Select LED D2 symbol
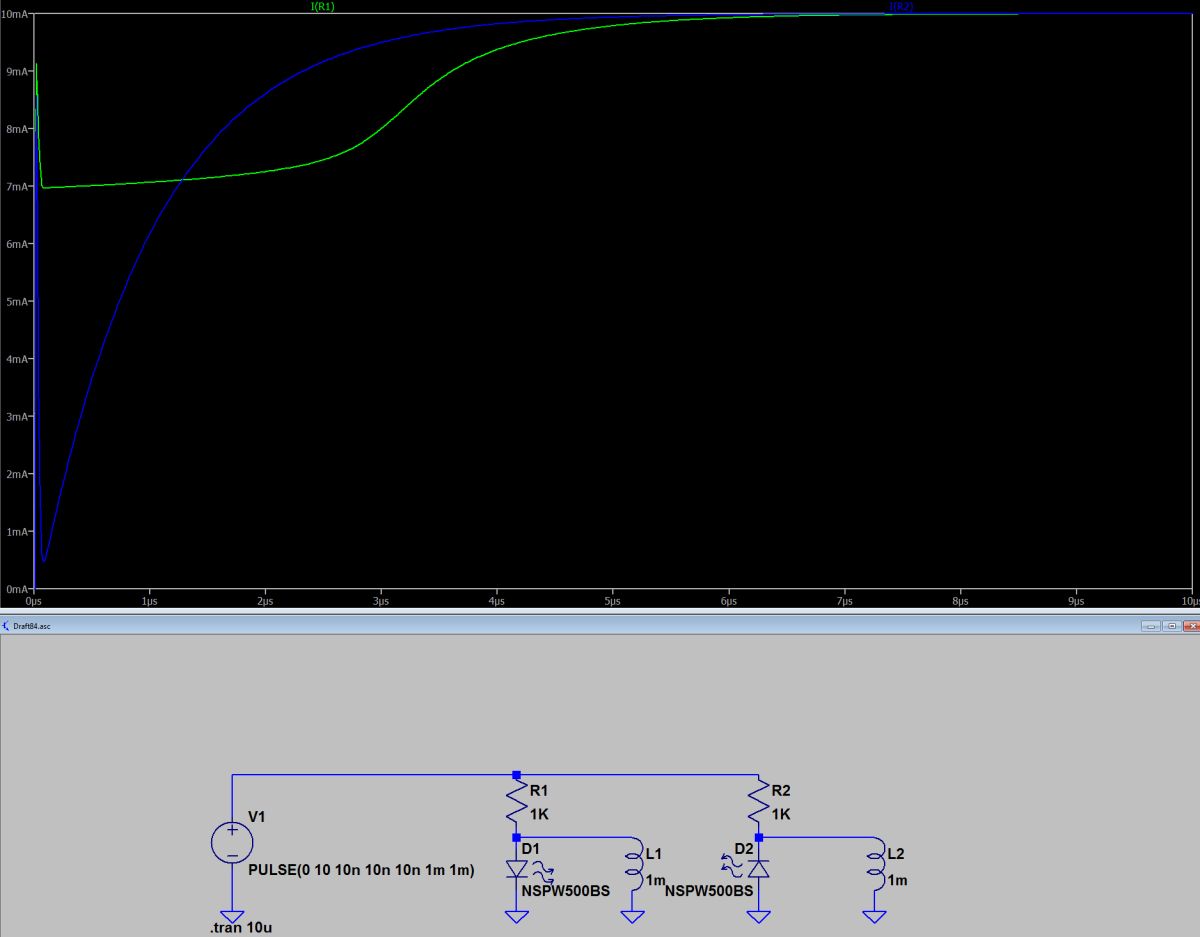 (x=748, y=869)
